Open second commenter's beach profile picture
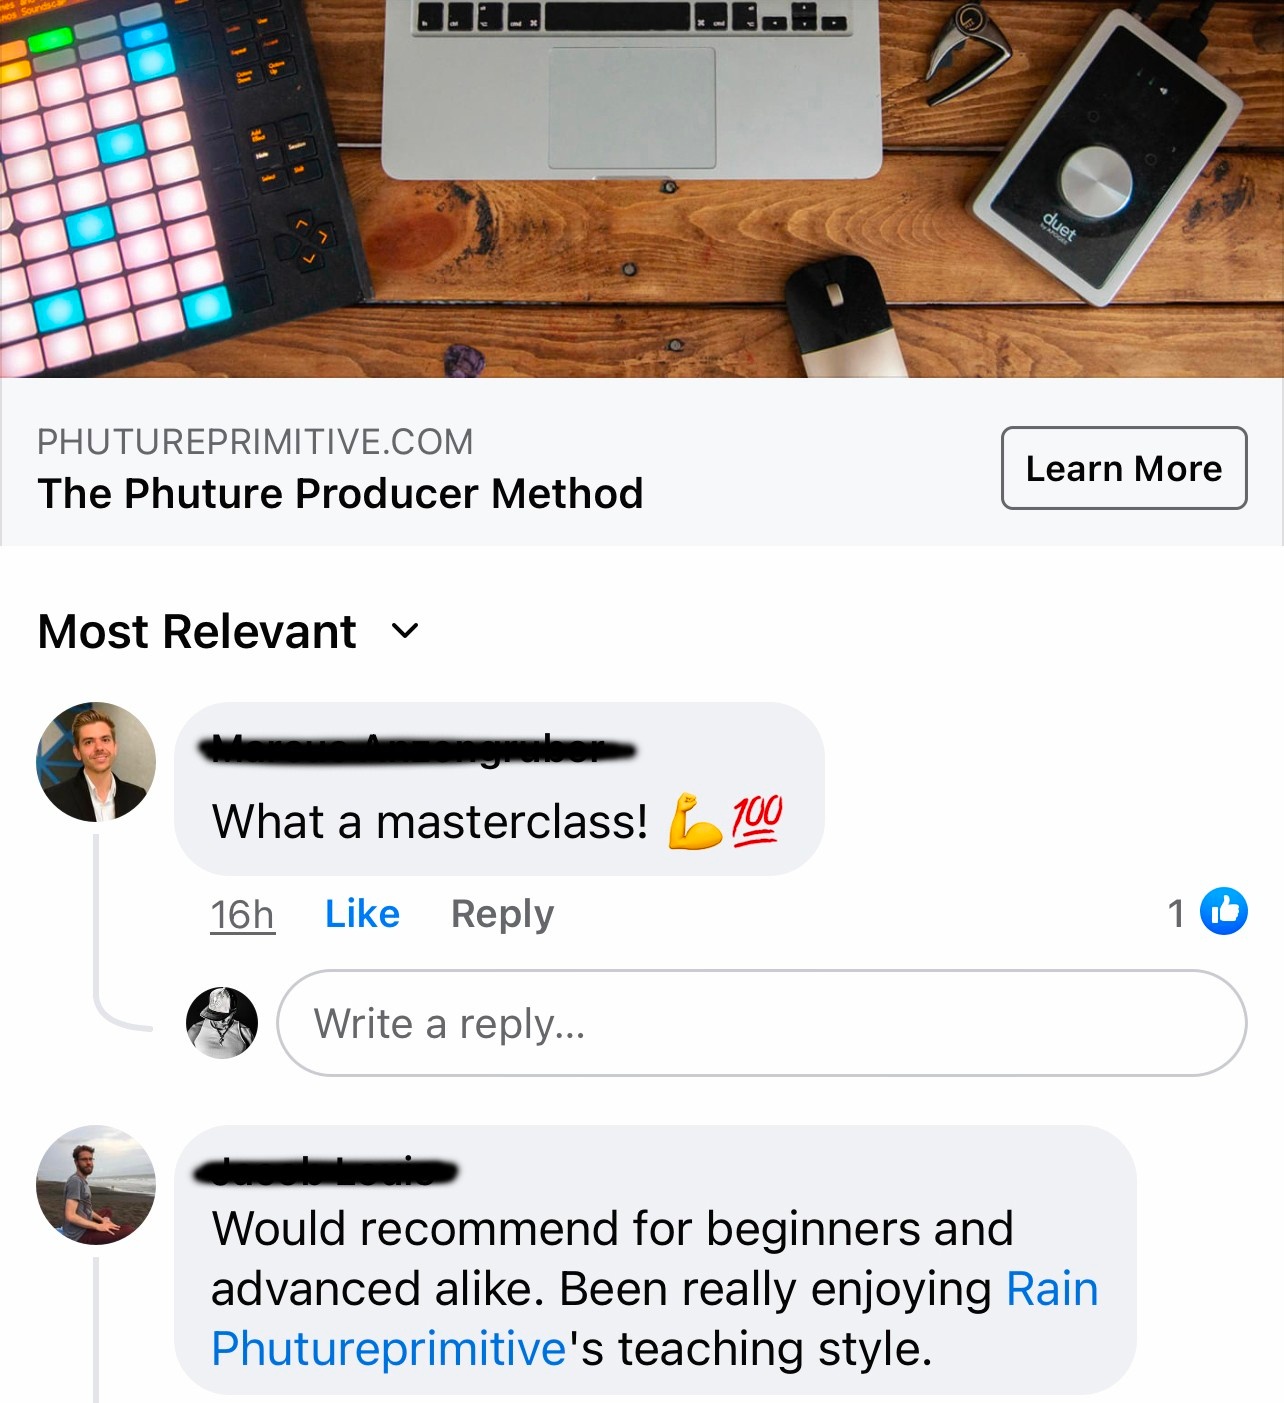The image size is (1284, 1403). (x=96, y=1185)
